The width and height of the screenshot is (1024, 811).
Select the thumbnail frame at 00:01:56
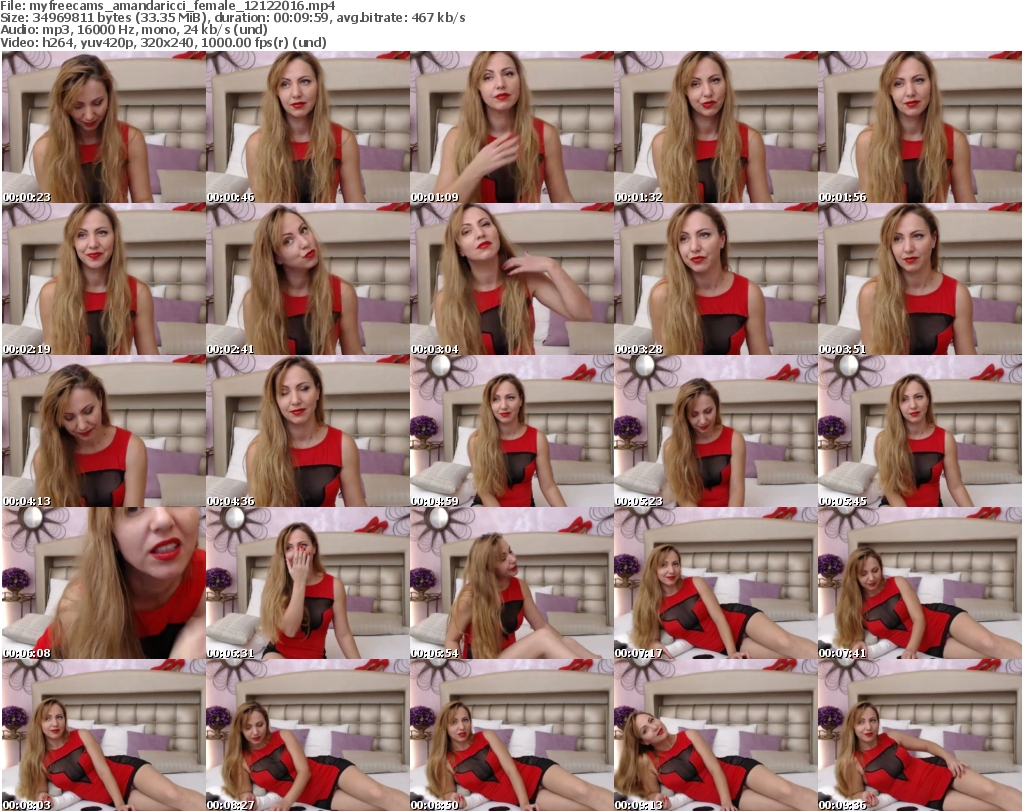point(920,127)
